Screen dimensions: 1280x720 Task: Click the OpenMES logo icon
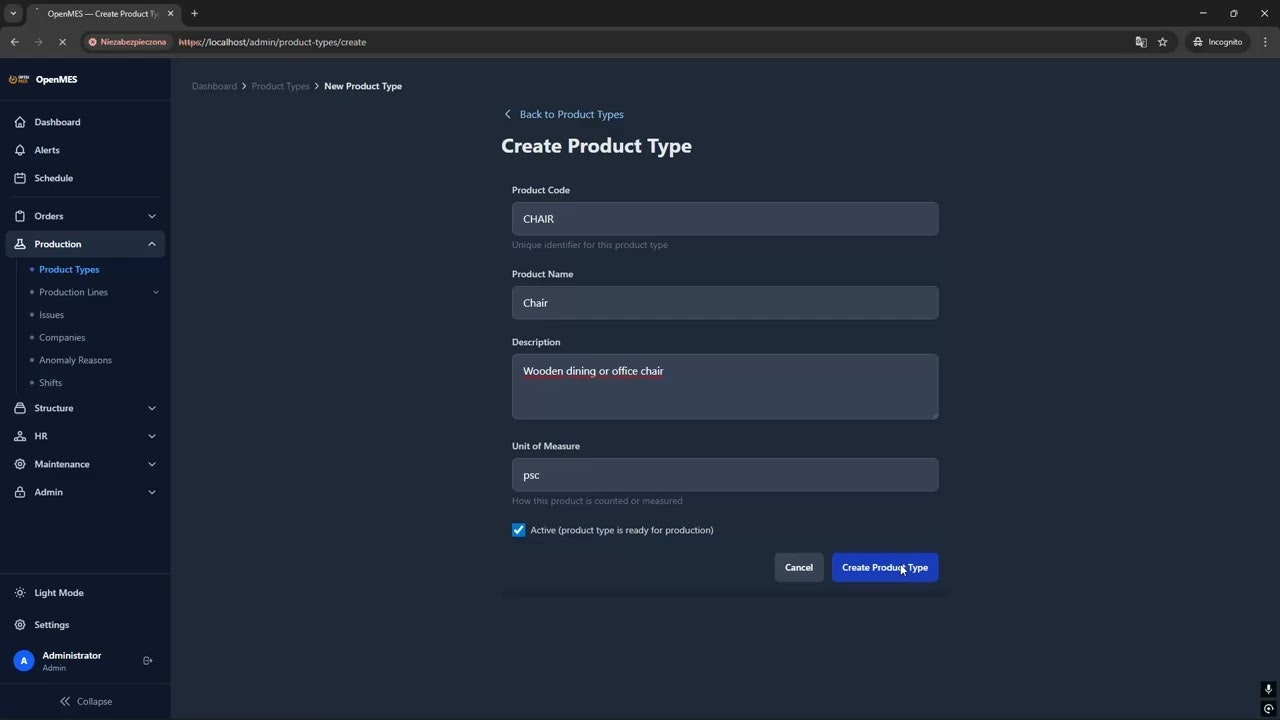coord(19,79)
